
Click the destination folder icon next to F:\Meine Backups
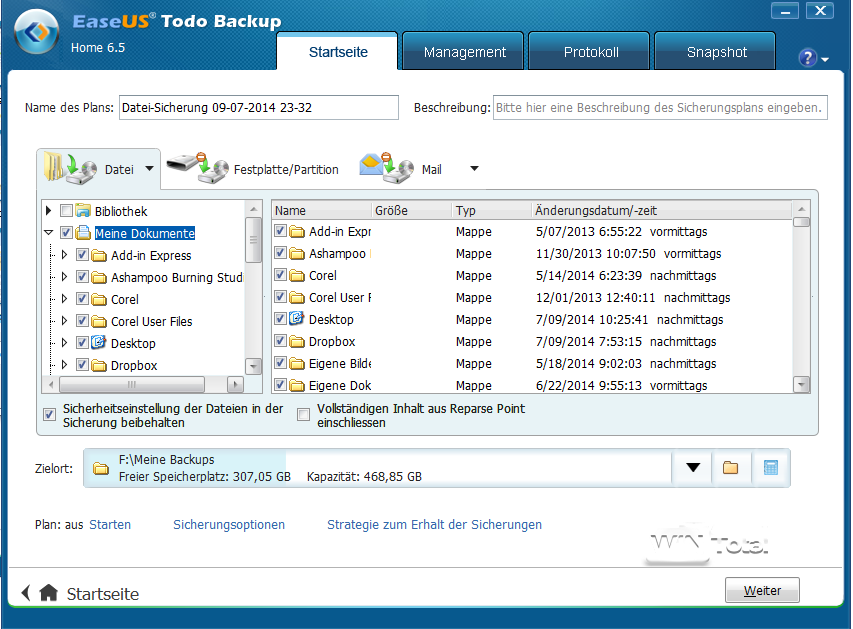coord(101,468)
